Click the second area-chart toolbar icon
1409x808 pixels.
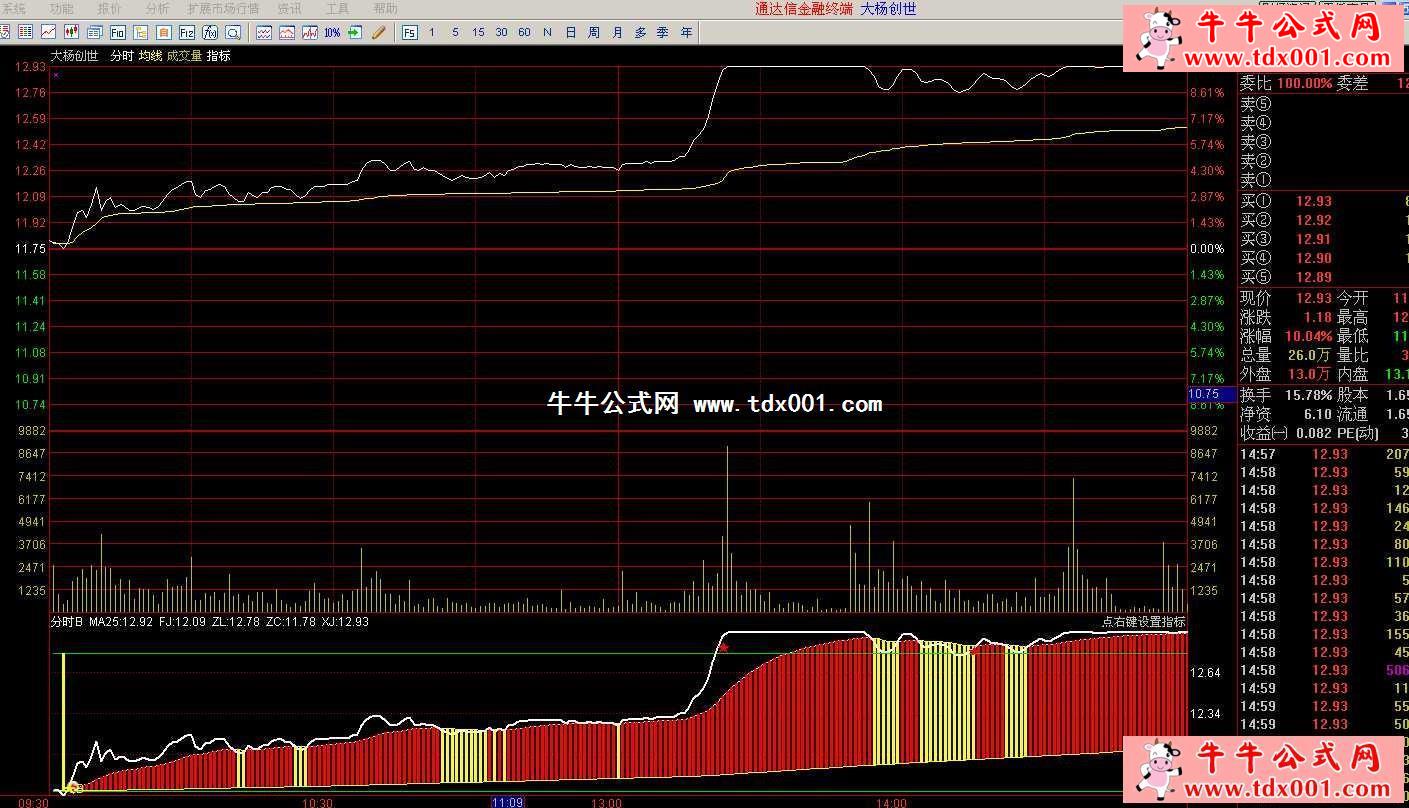(x=287, y=32)
